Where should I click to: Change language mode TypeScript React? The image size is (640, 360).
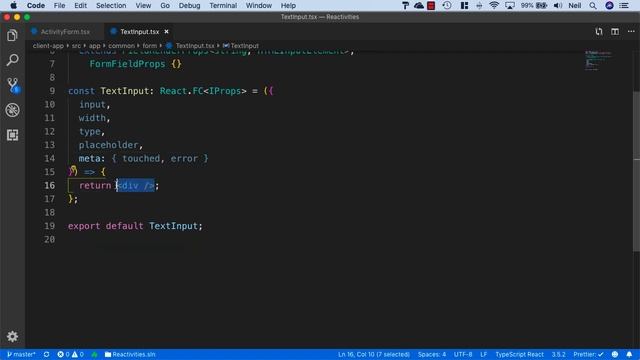point(519,354)
